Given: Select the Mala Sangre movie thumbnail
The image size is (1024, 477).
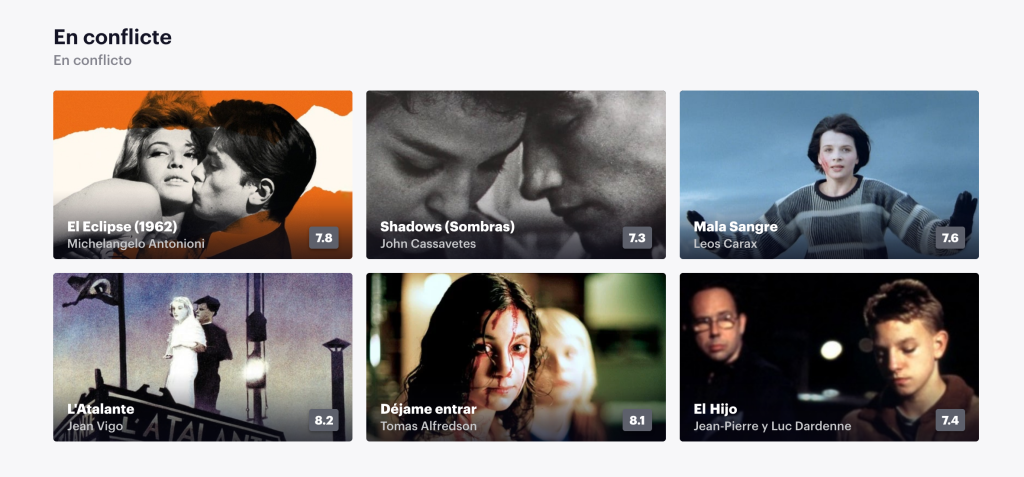Looking at the screenshot, I should 829,160.
